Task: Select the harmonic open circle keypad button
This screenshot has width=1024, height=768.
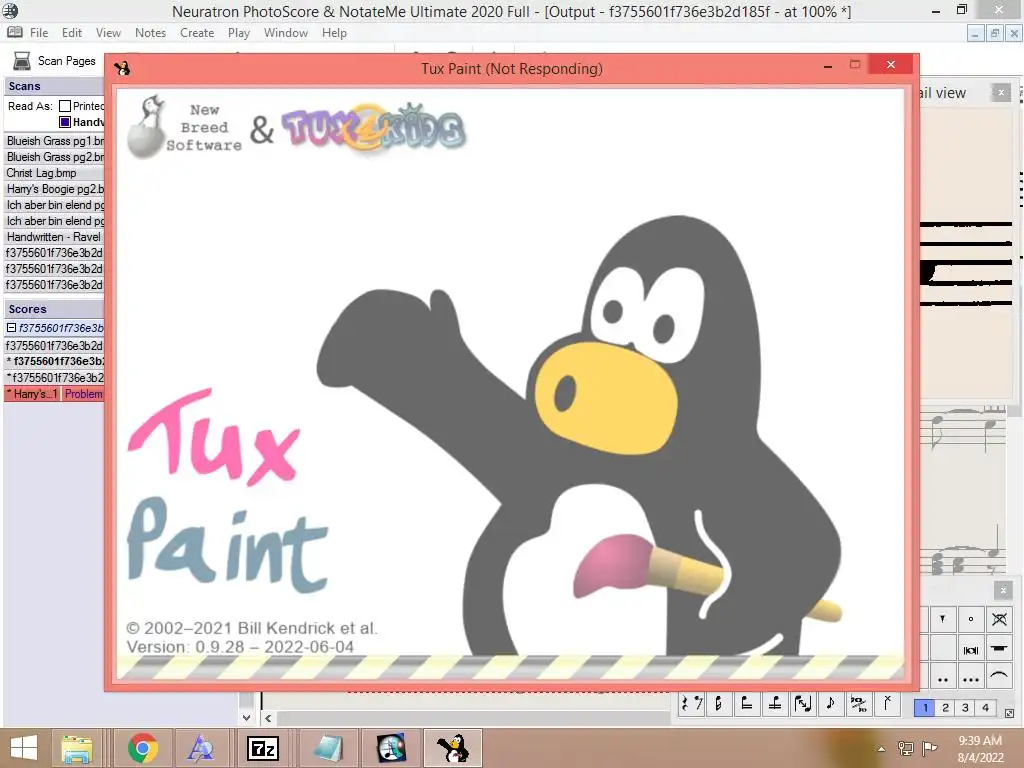Action: (970, 618)
